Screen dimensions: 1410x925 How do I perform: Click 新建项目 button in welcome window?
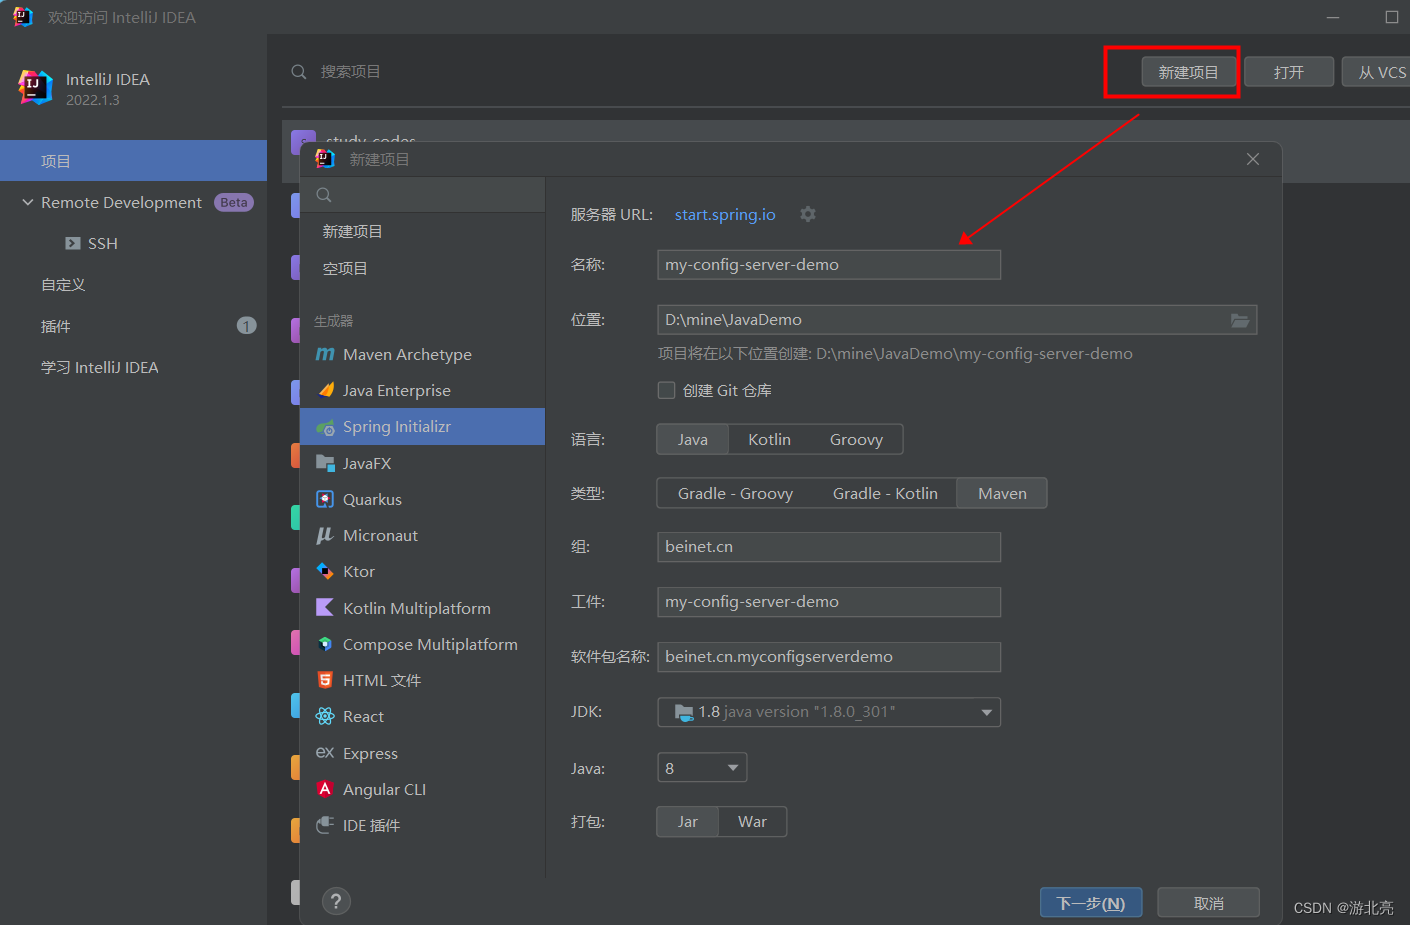click(1188, 72)
